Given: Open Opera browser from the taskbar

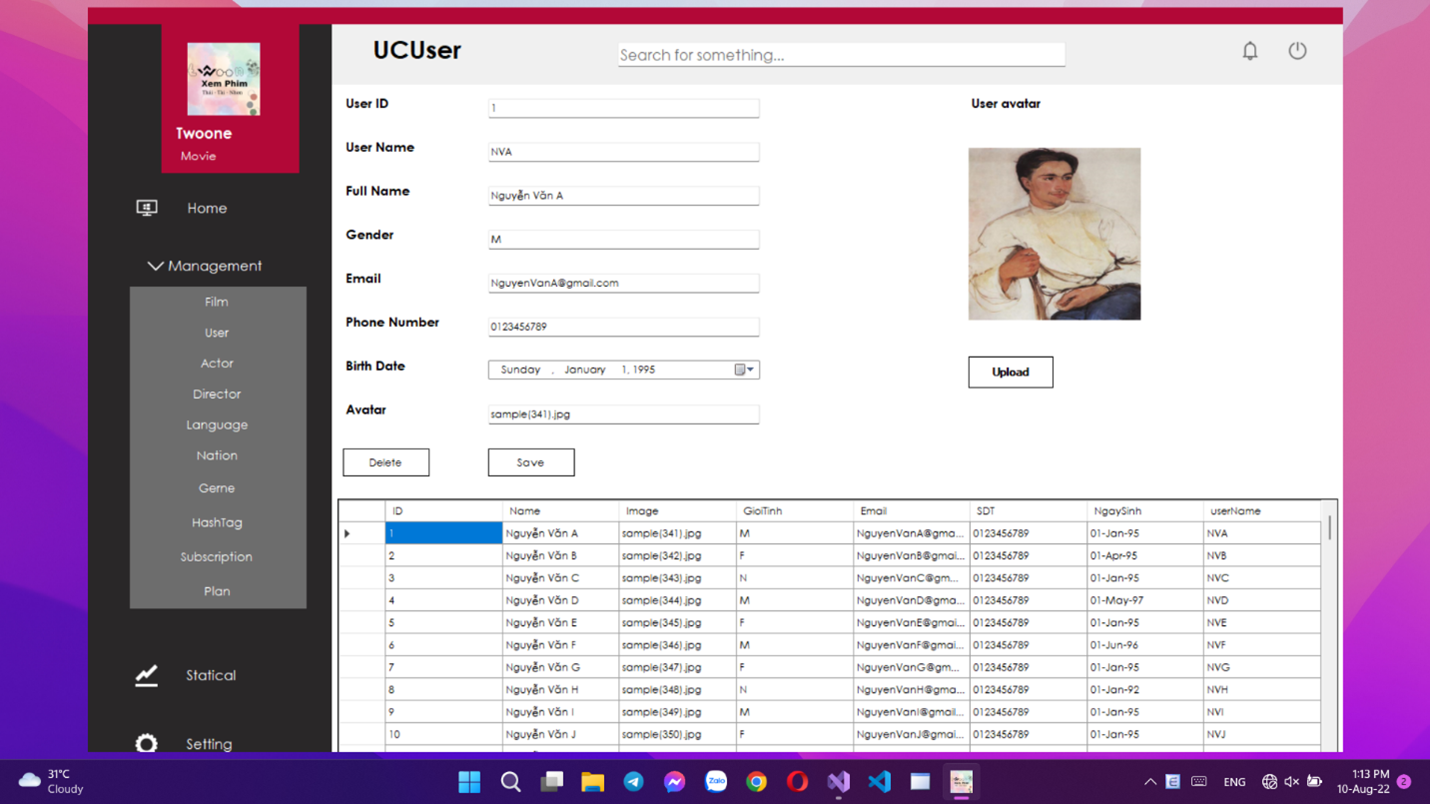Looking at the screenshot, I should 797,782.
